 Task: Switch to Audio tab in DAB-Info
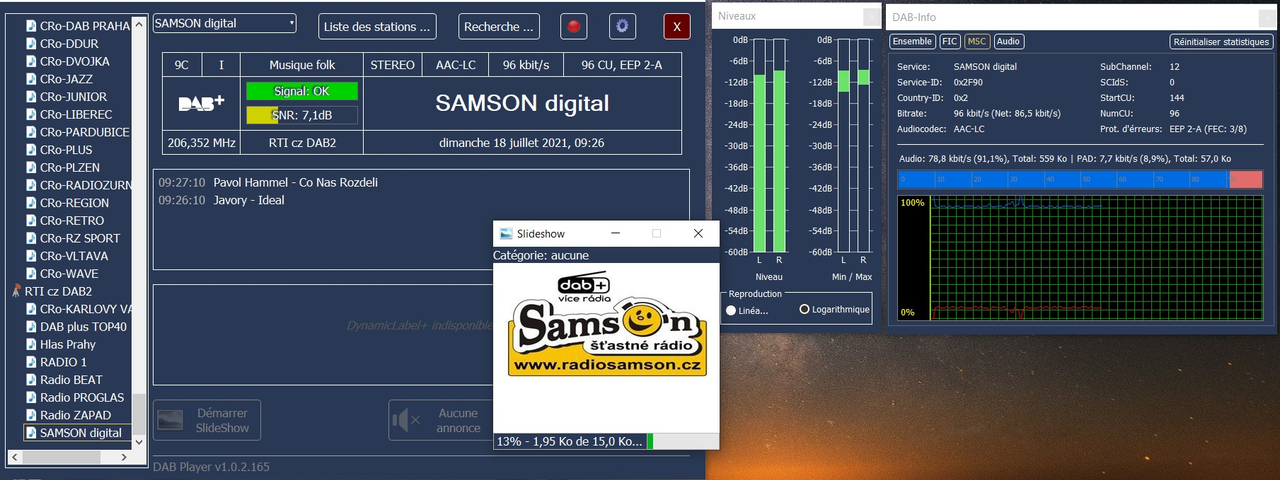click(x=1009, y=42)
